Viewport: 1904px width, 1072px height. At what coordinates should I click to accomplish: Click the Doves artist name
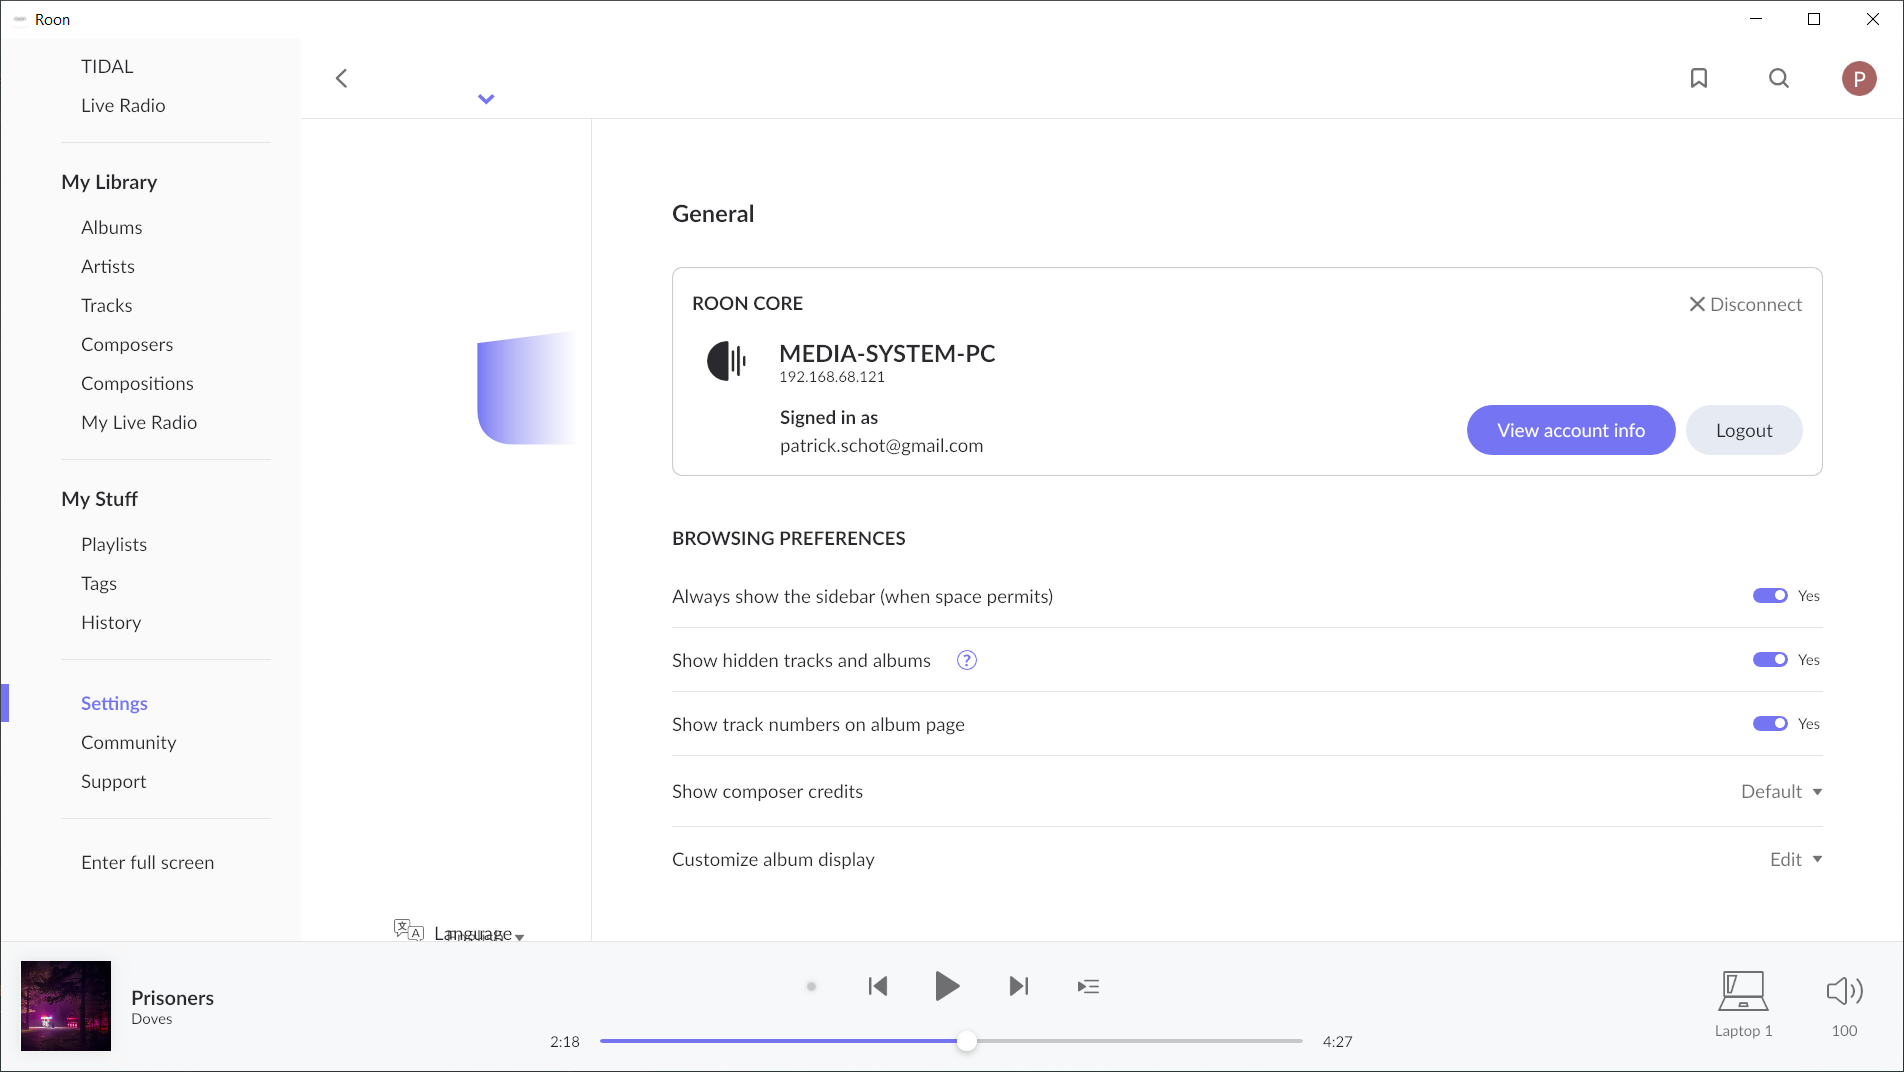[151, 1019]
